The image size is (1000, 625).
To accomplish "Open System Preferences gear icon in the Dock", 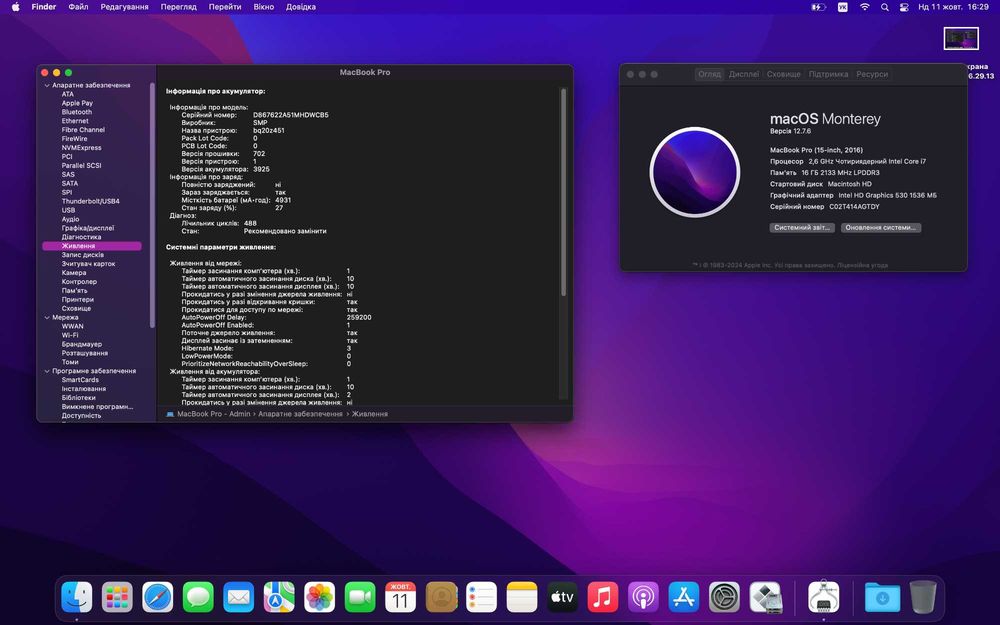I will 724,598.
